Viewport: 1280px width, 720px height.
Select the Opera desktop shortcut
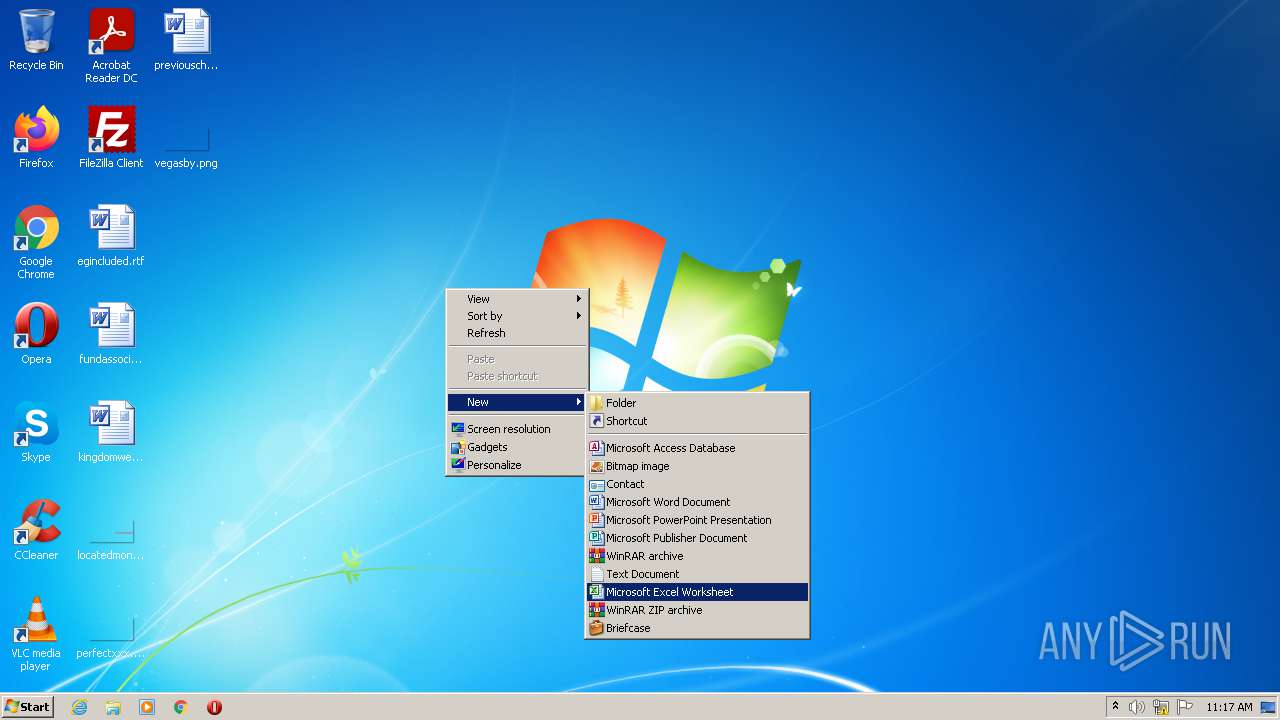click(x=36, y=334)
